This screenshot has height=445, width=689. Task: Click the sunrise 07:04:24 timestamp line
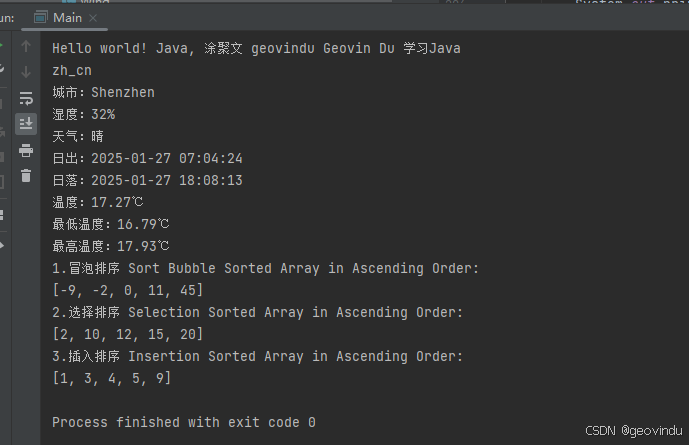click(x=147, y=158)
